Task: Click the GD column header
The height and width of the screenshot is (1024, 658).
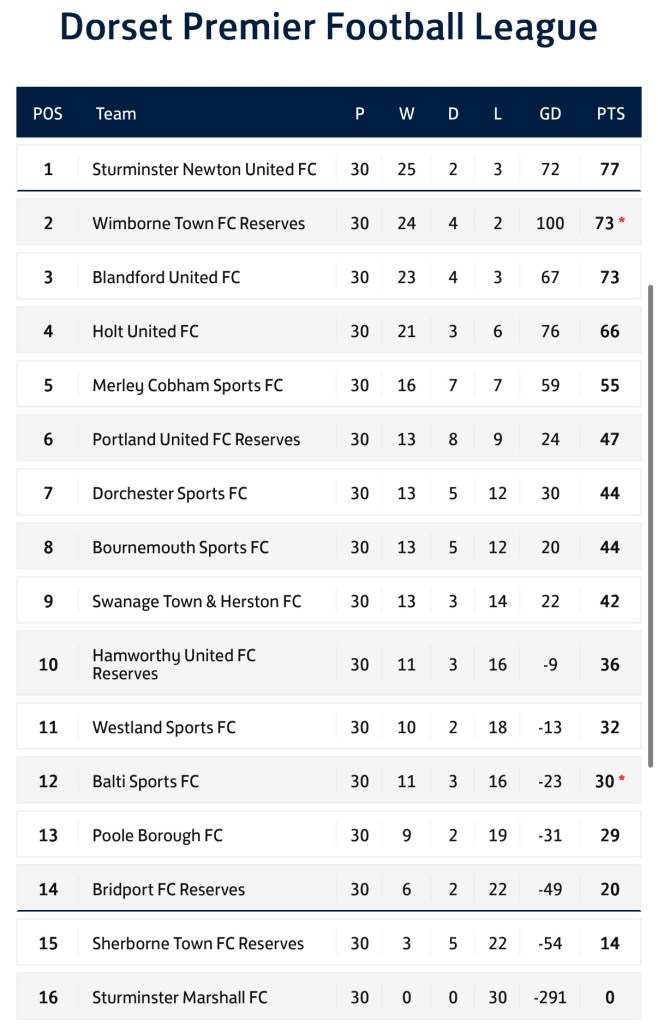Action: 550,113
